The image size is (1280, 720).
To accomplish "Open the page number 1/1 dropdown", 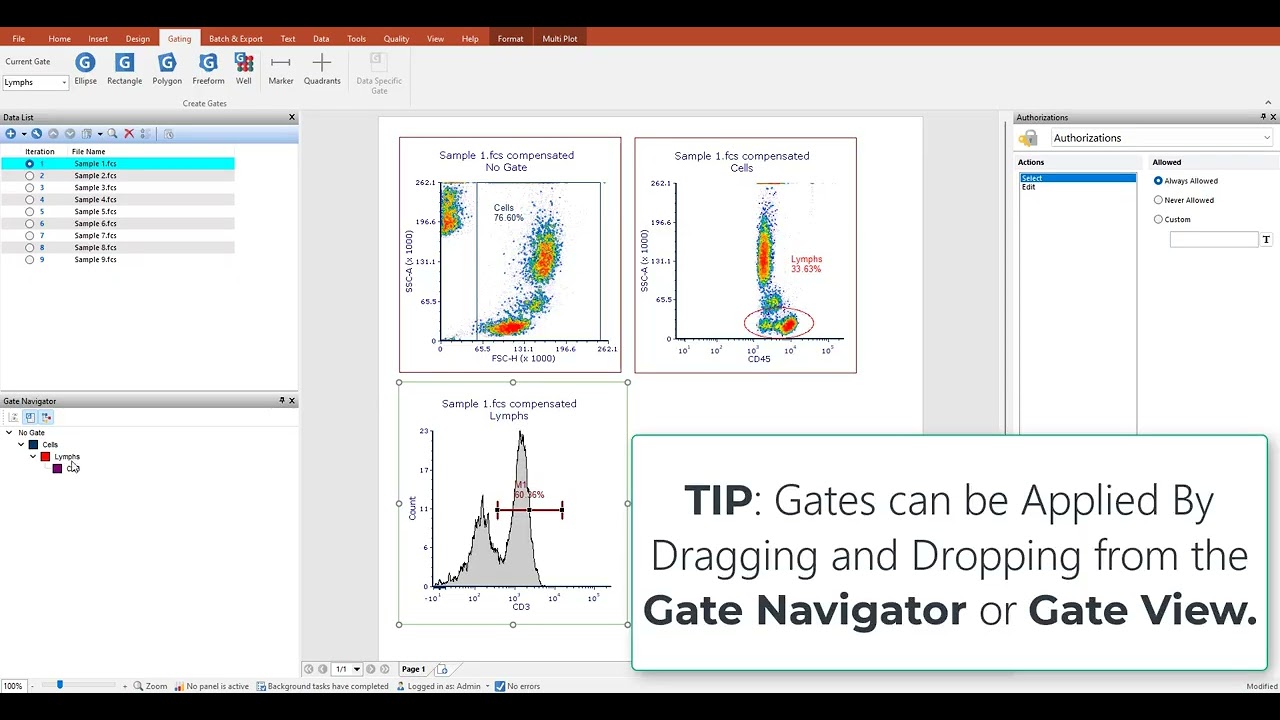I will (356, 669).
